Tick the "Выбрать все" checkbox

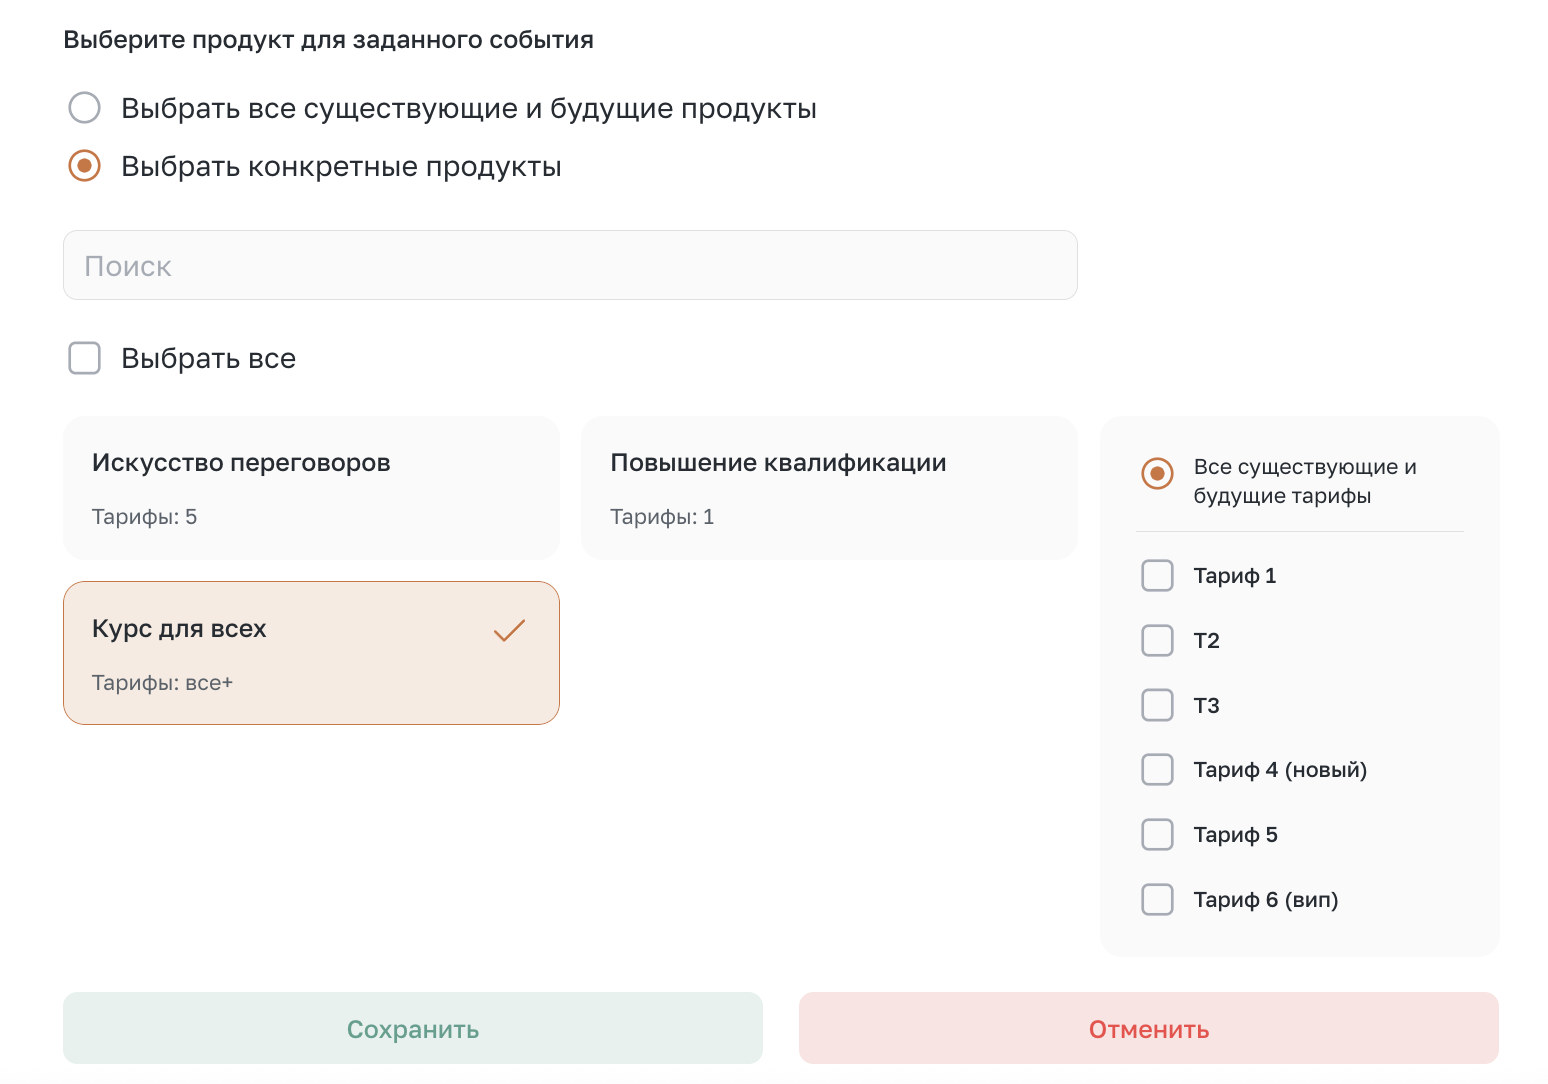point(85,358)
